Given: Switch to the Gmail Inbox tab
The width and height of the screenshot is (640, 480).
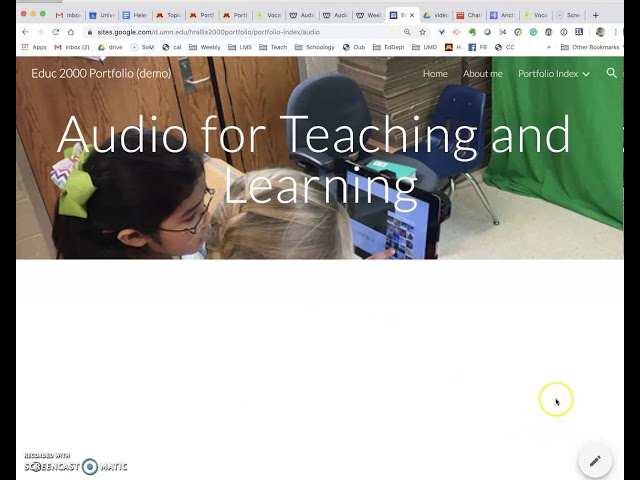Looking at the screenshot, I should pyautogui.click(x=68, y=15).
